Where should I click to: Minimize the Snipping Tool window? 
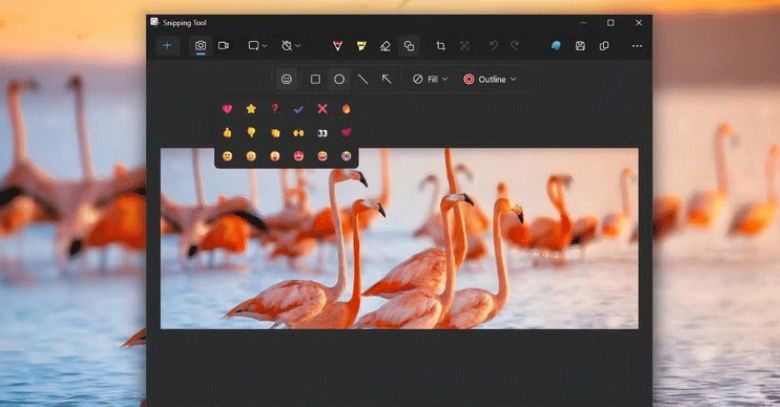(x=584, y=22)
